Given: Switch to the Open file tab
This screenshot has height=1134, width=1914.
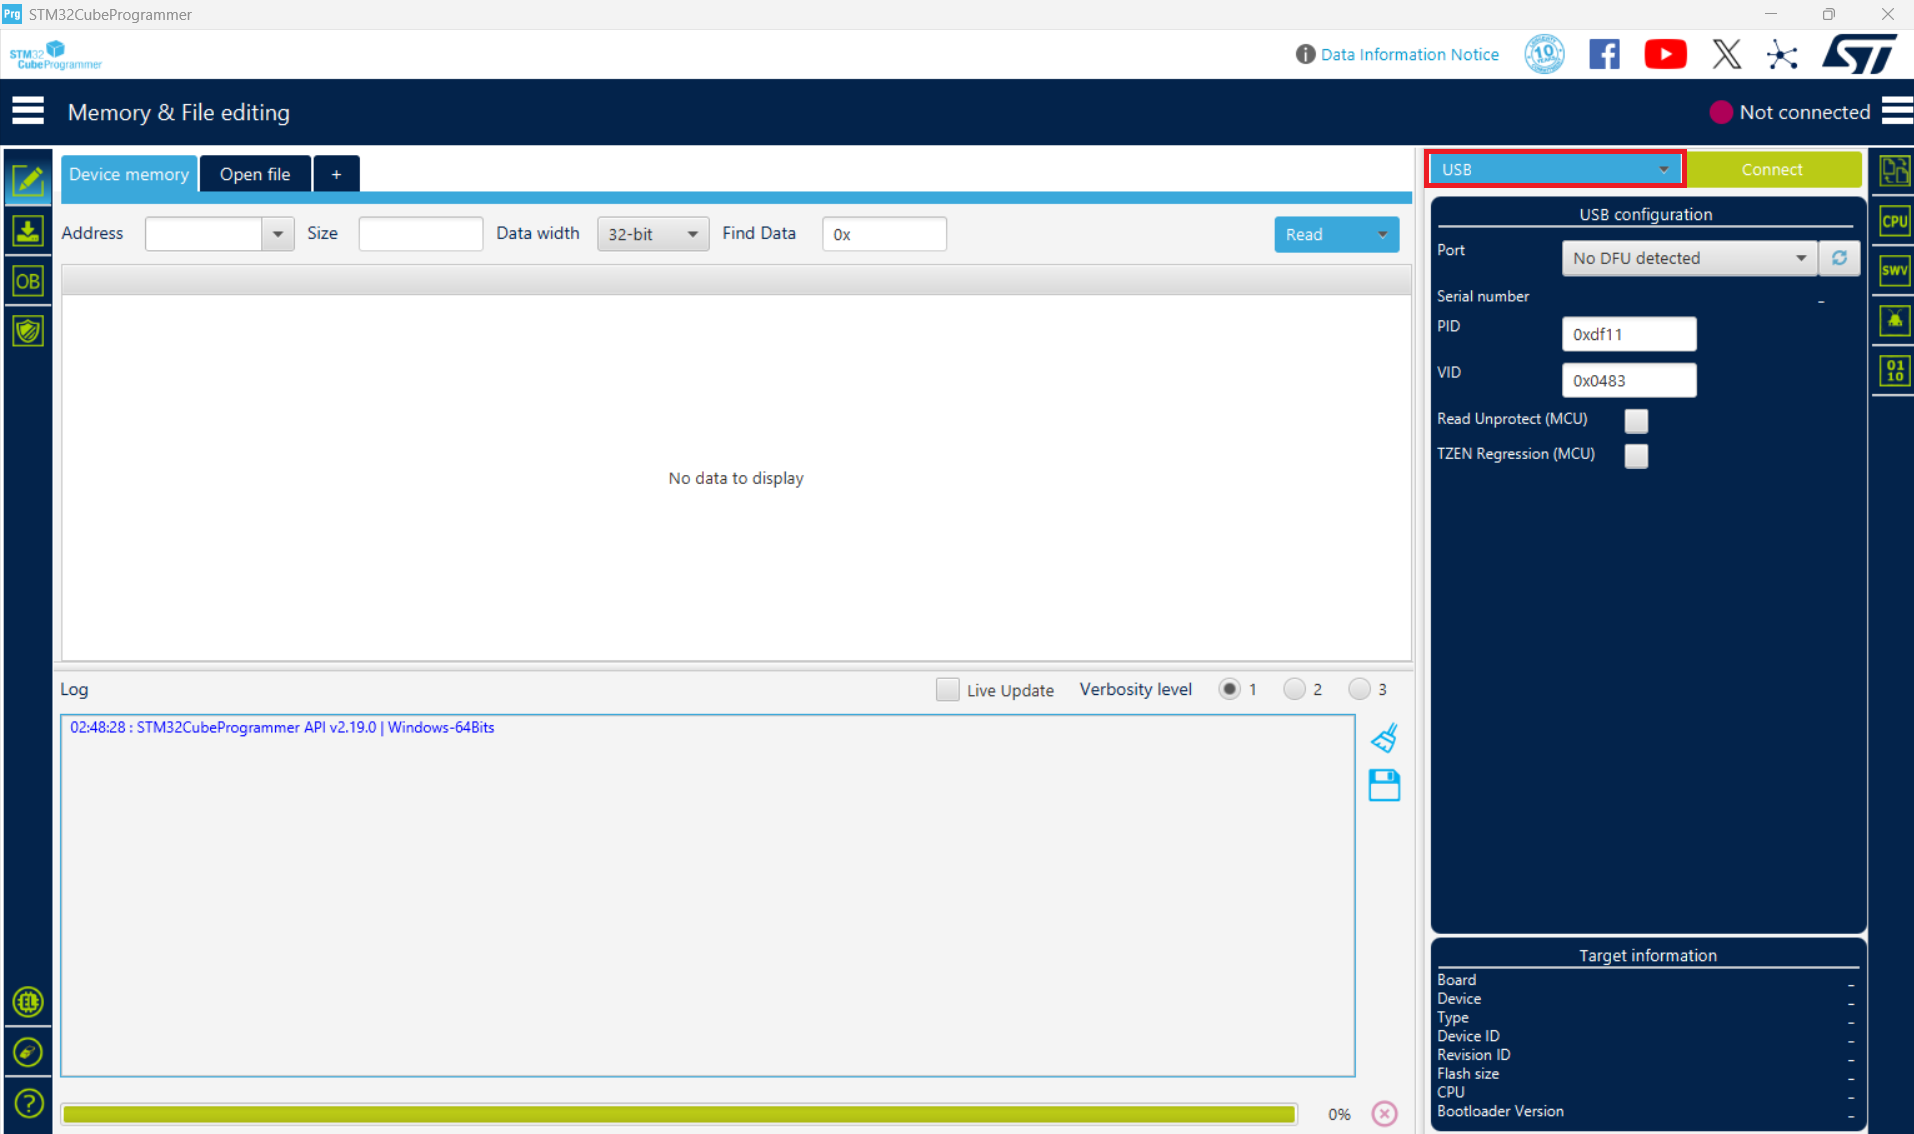Looking at the screenshot, I should [x=255, y=174].
